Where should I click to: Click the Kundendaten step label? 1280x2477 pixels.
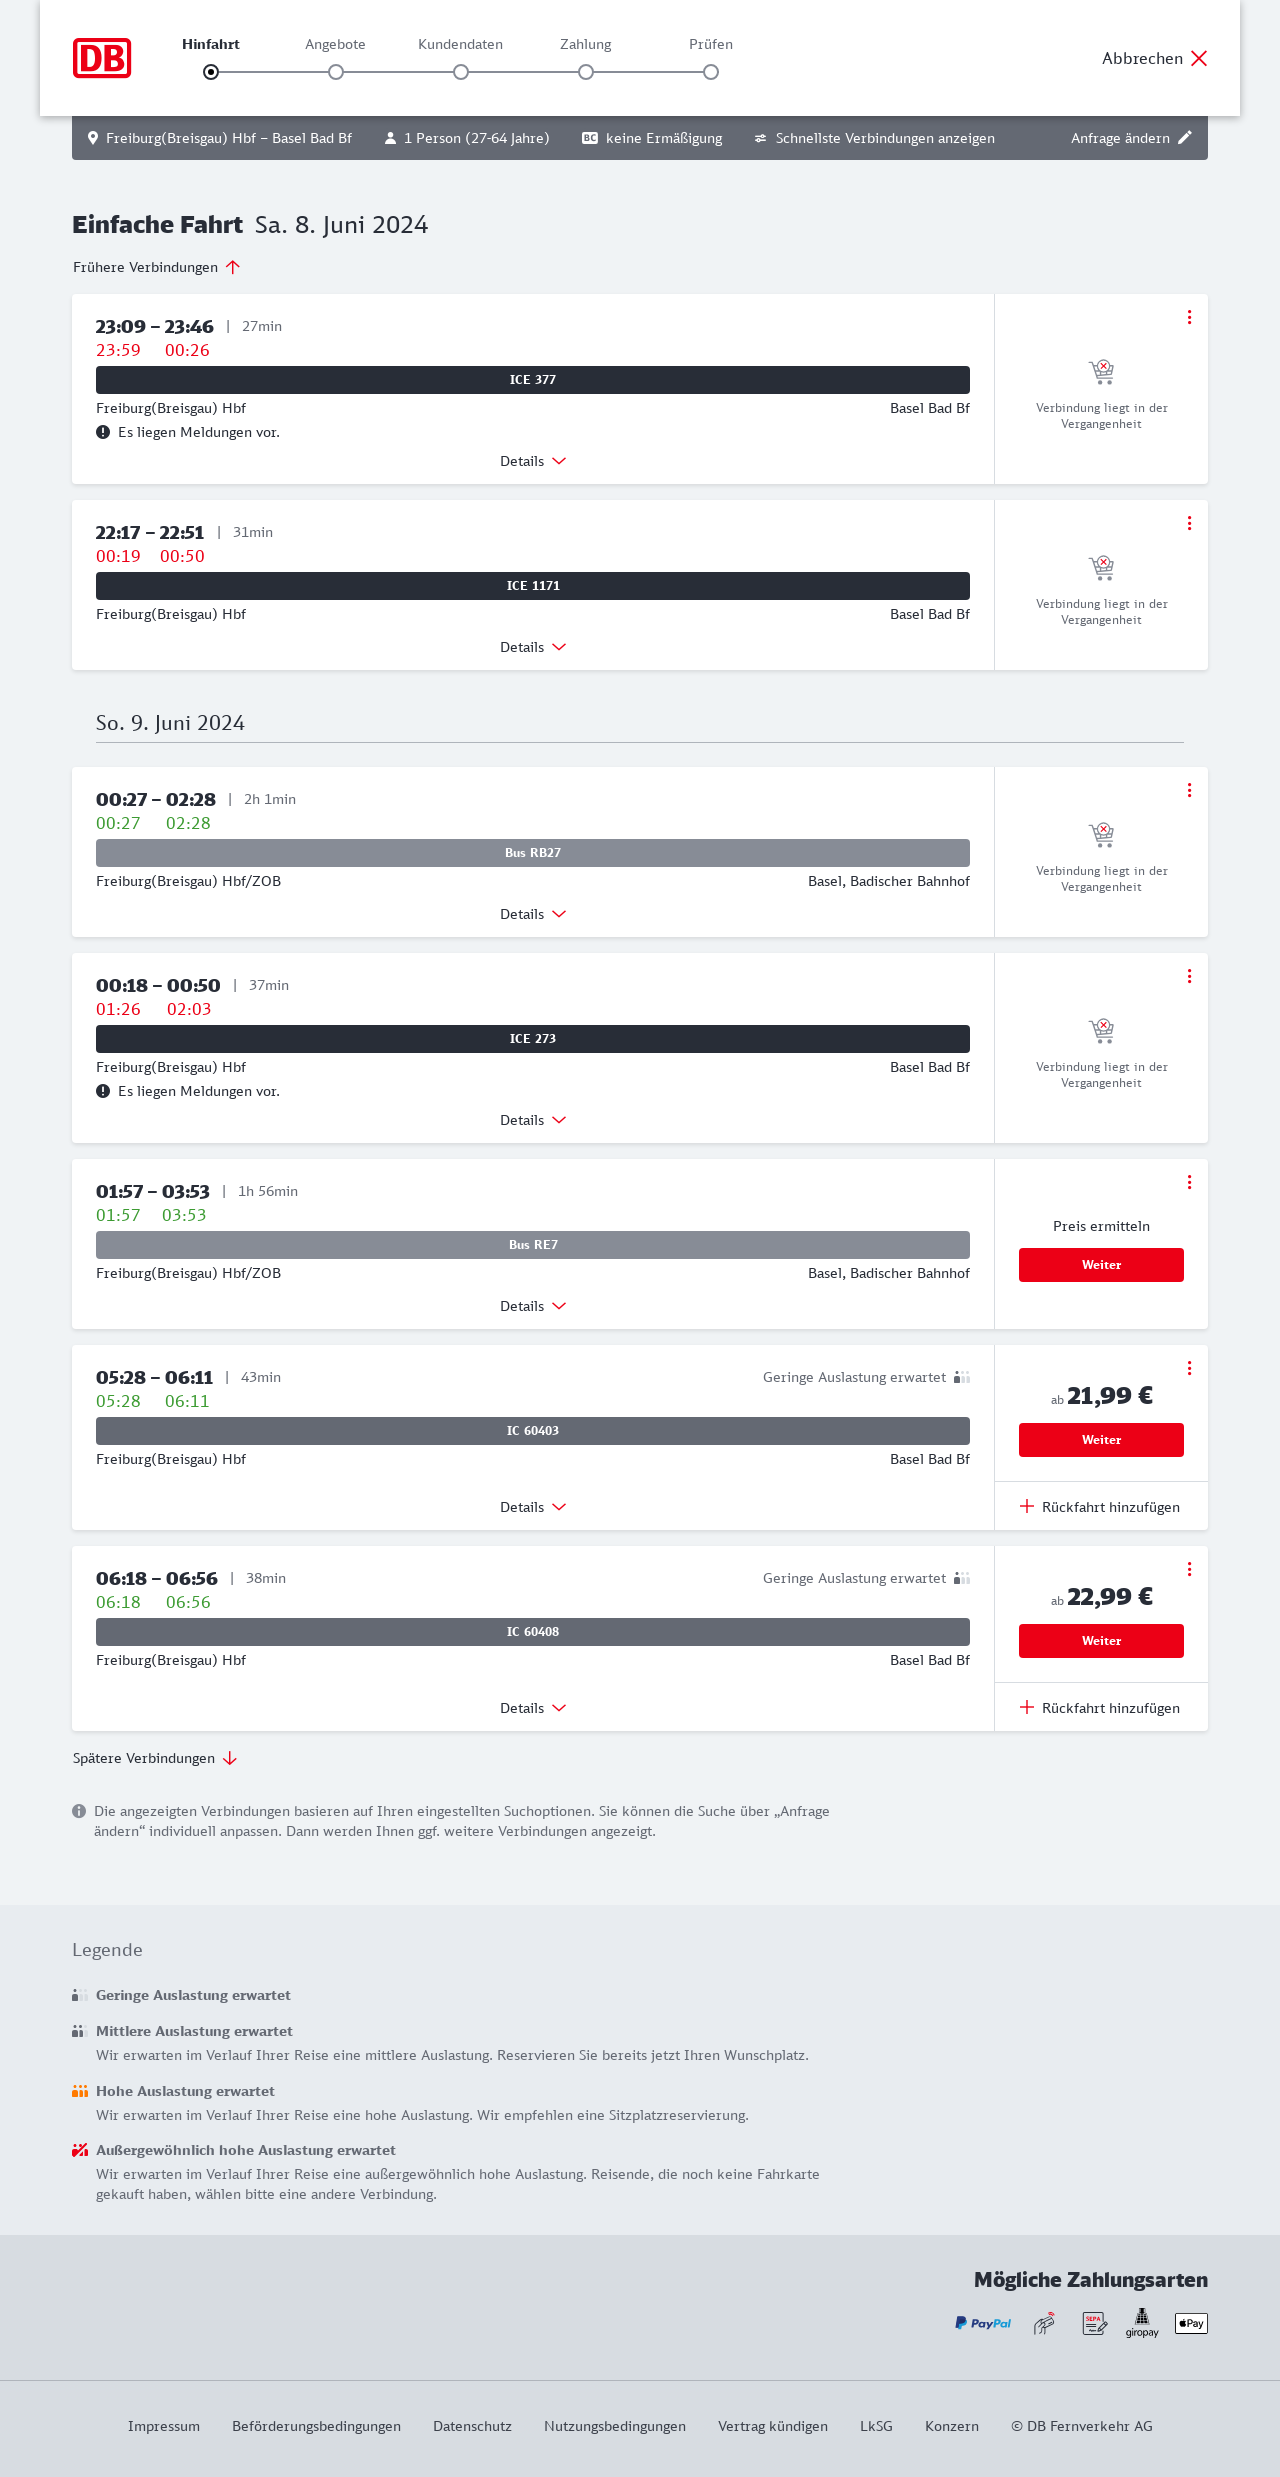pyautogui.click(x=460, y=44)
